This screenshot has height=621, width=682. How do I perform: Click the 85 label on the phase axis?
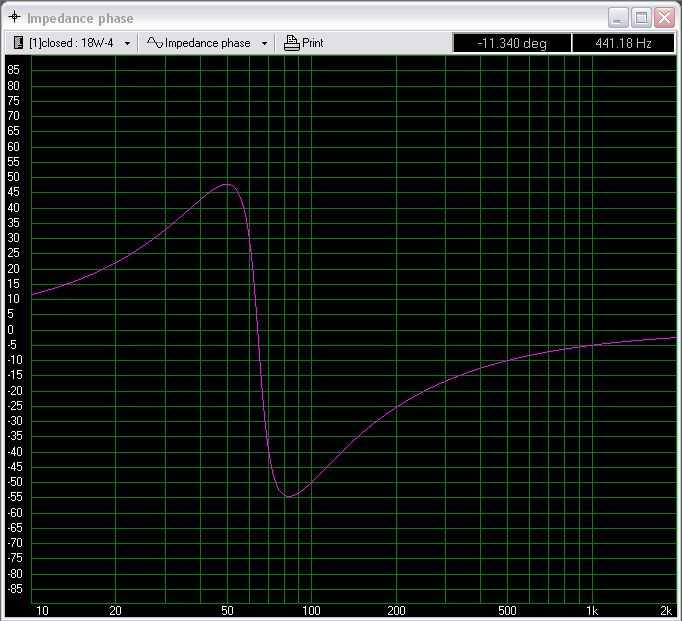point(13,69)
